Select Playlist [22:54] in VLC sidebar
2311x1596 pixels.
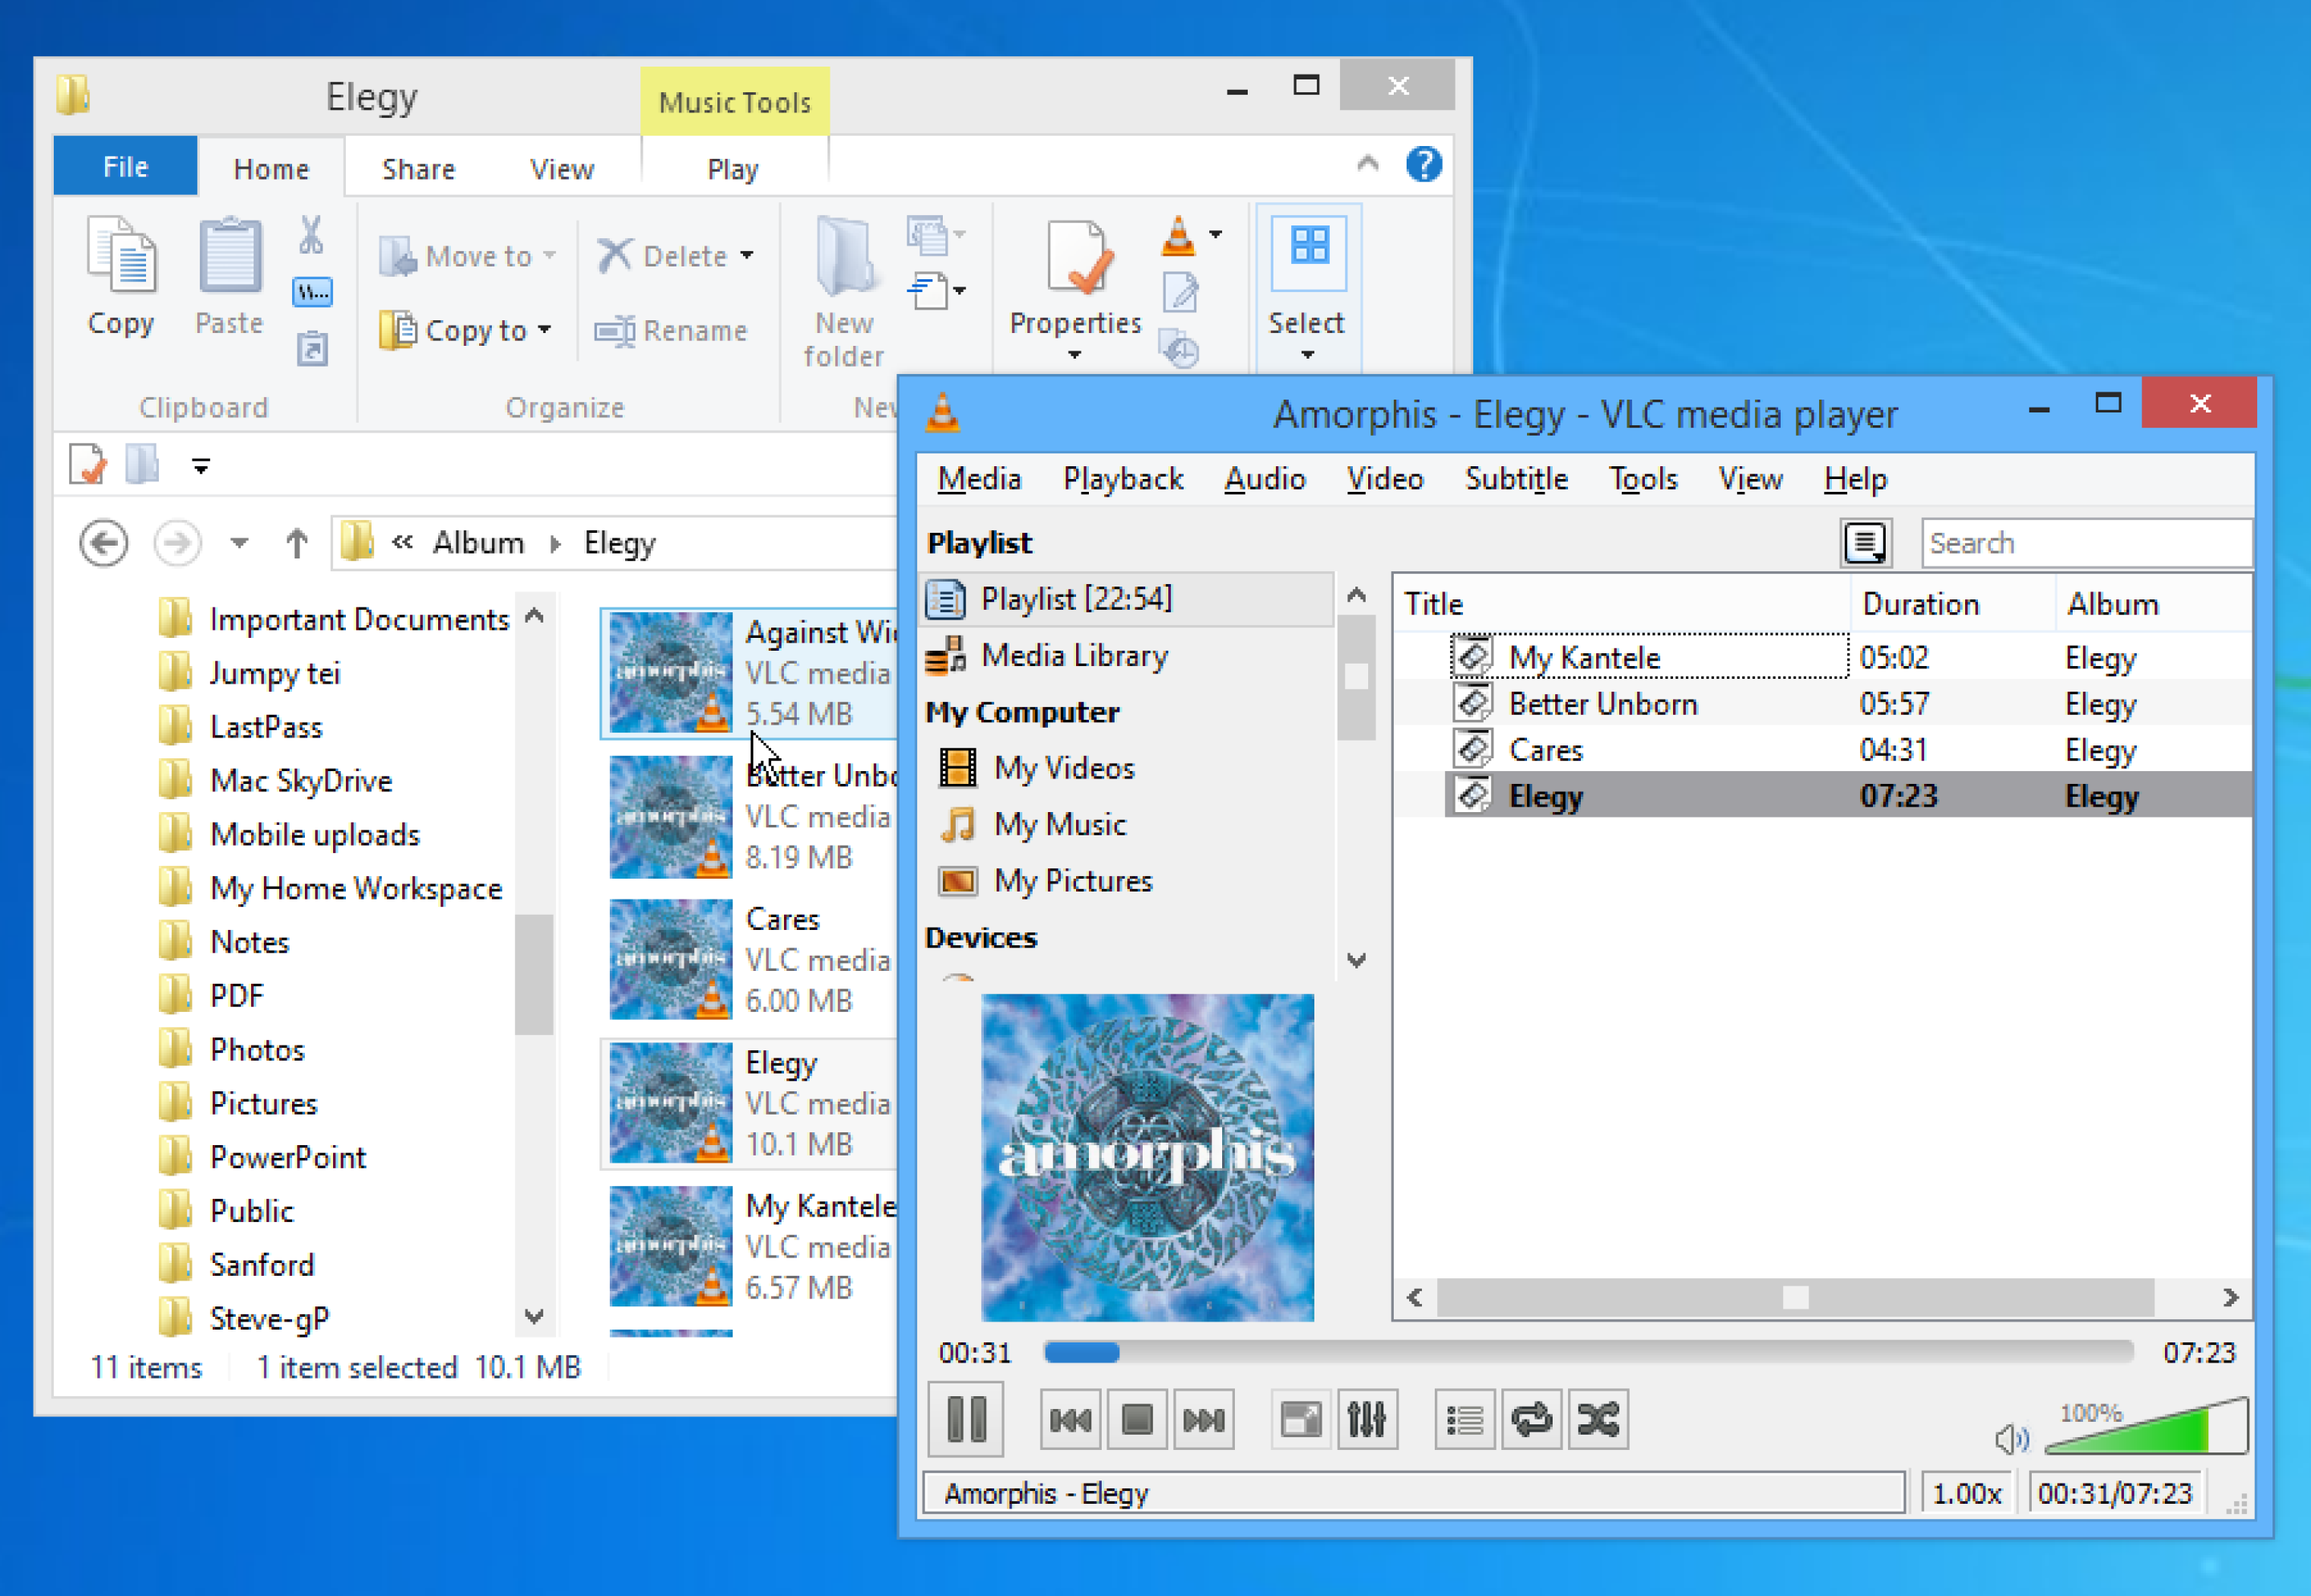(x=1127, y=599)
